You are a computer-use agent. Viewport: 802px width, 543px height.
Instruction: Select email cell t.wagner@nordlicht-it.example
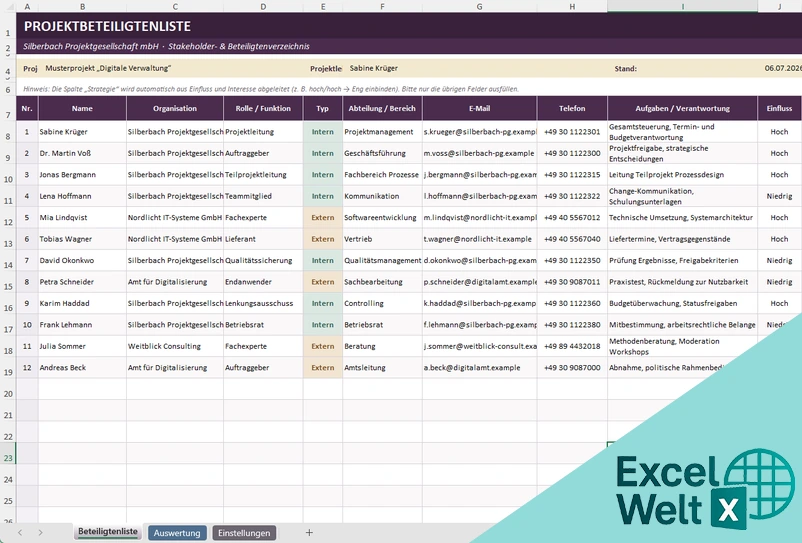[x=479, y=239]
